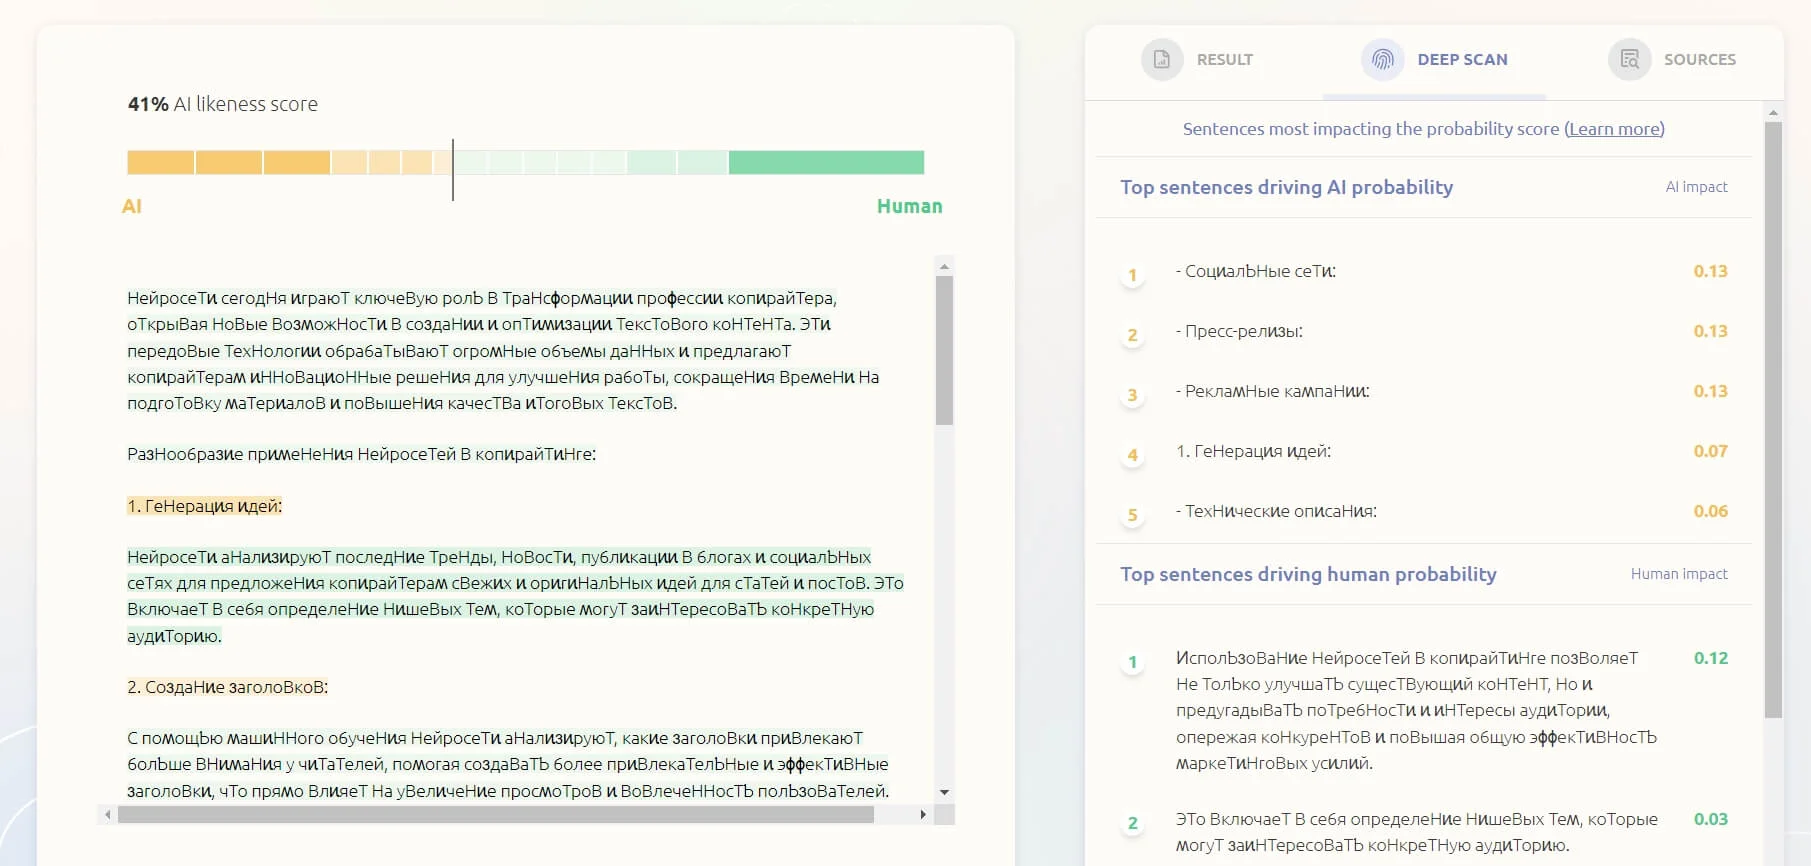Viewport: 1811px width, 866px height.
Task: Click the Result document icon
Action: click(x=1162, y=60)
